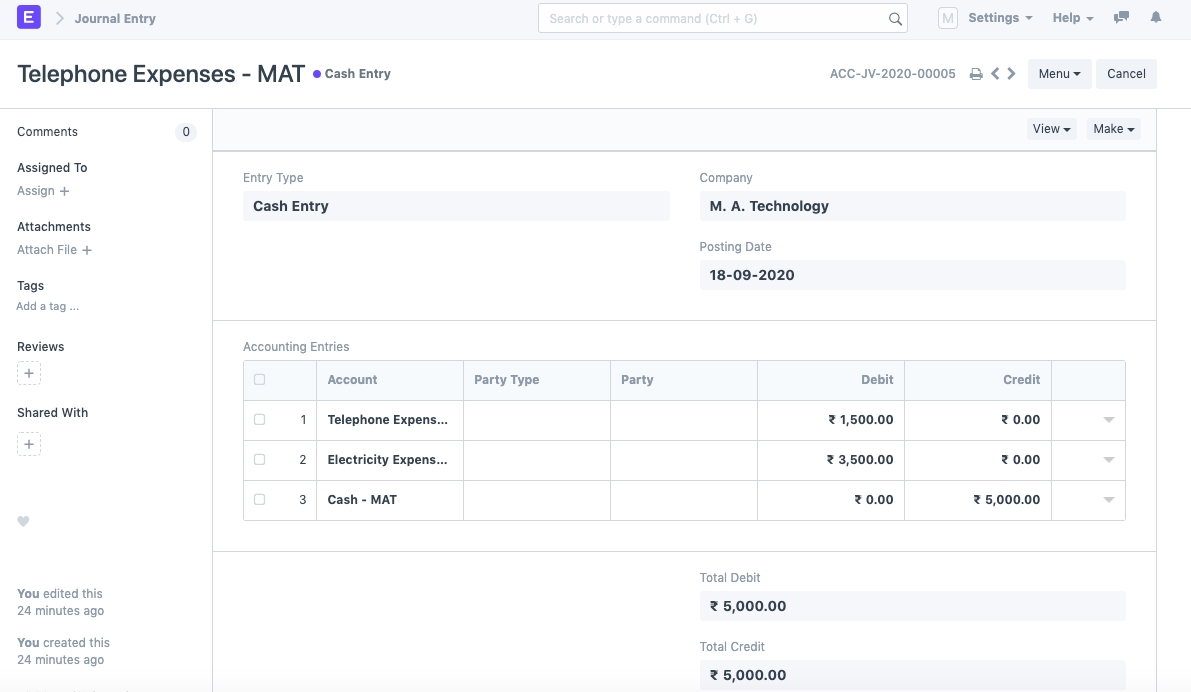Add a review with plus icon
This screenshot has height=692, width=1191.
click(x=29, y=374)
